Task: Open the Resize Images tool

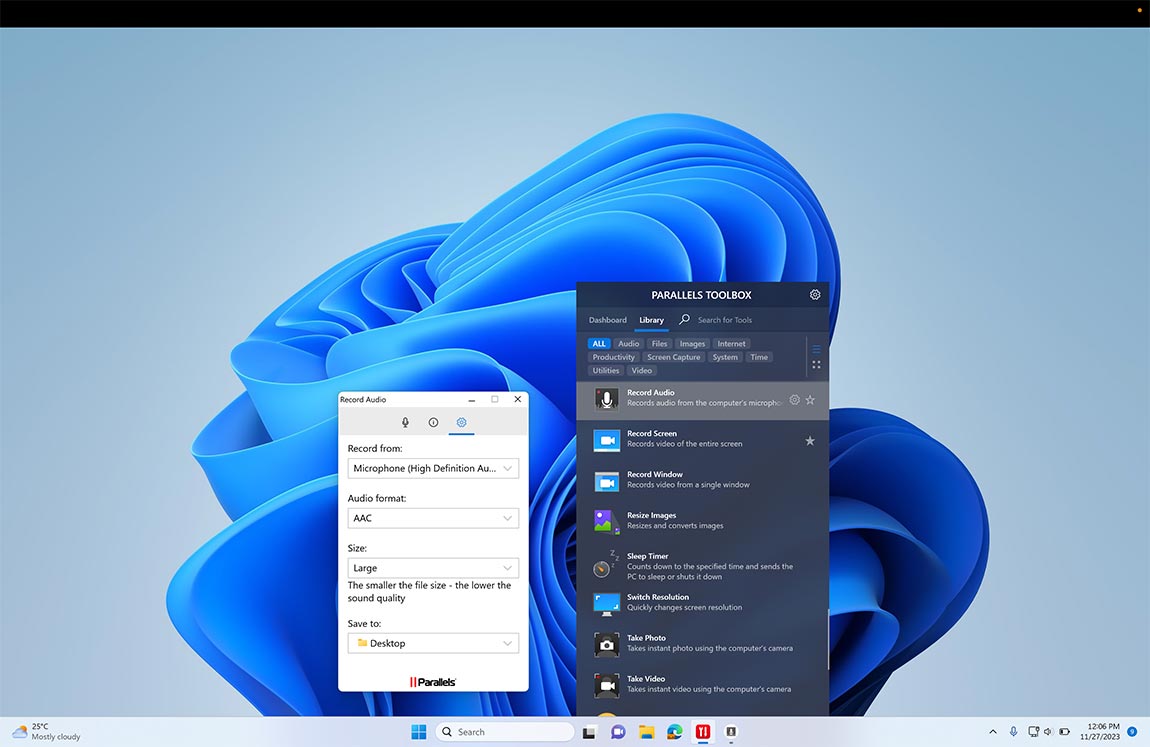Action: click(605, 521)
